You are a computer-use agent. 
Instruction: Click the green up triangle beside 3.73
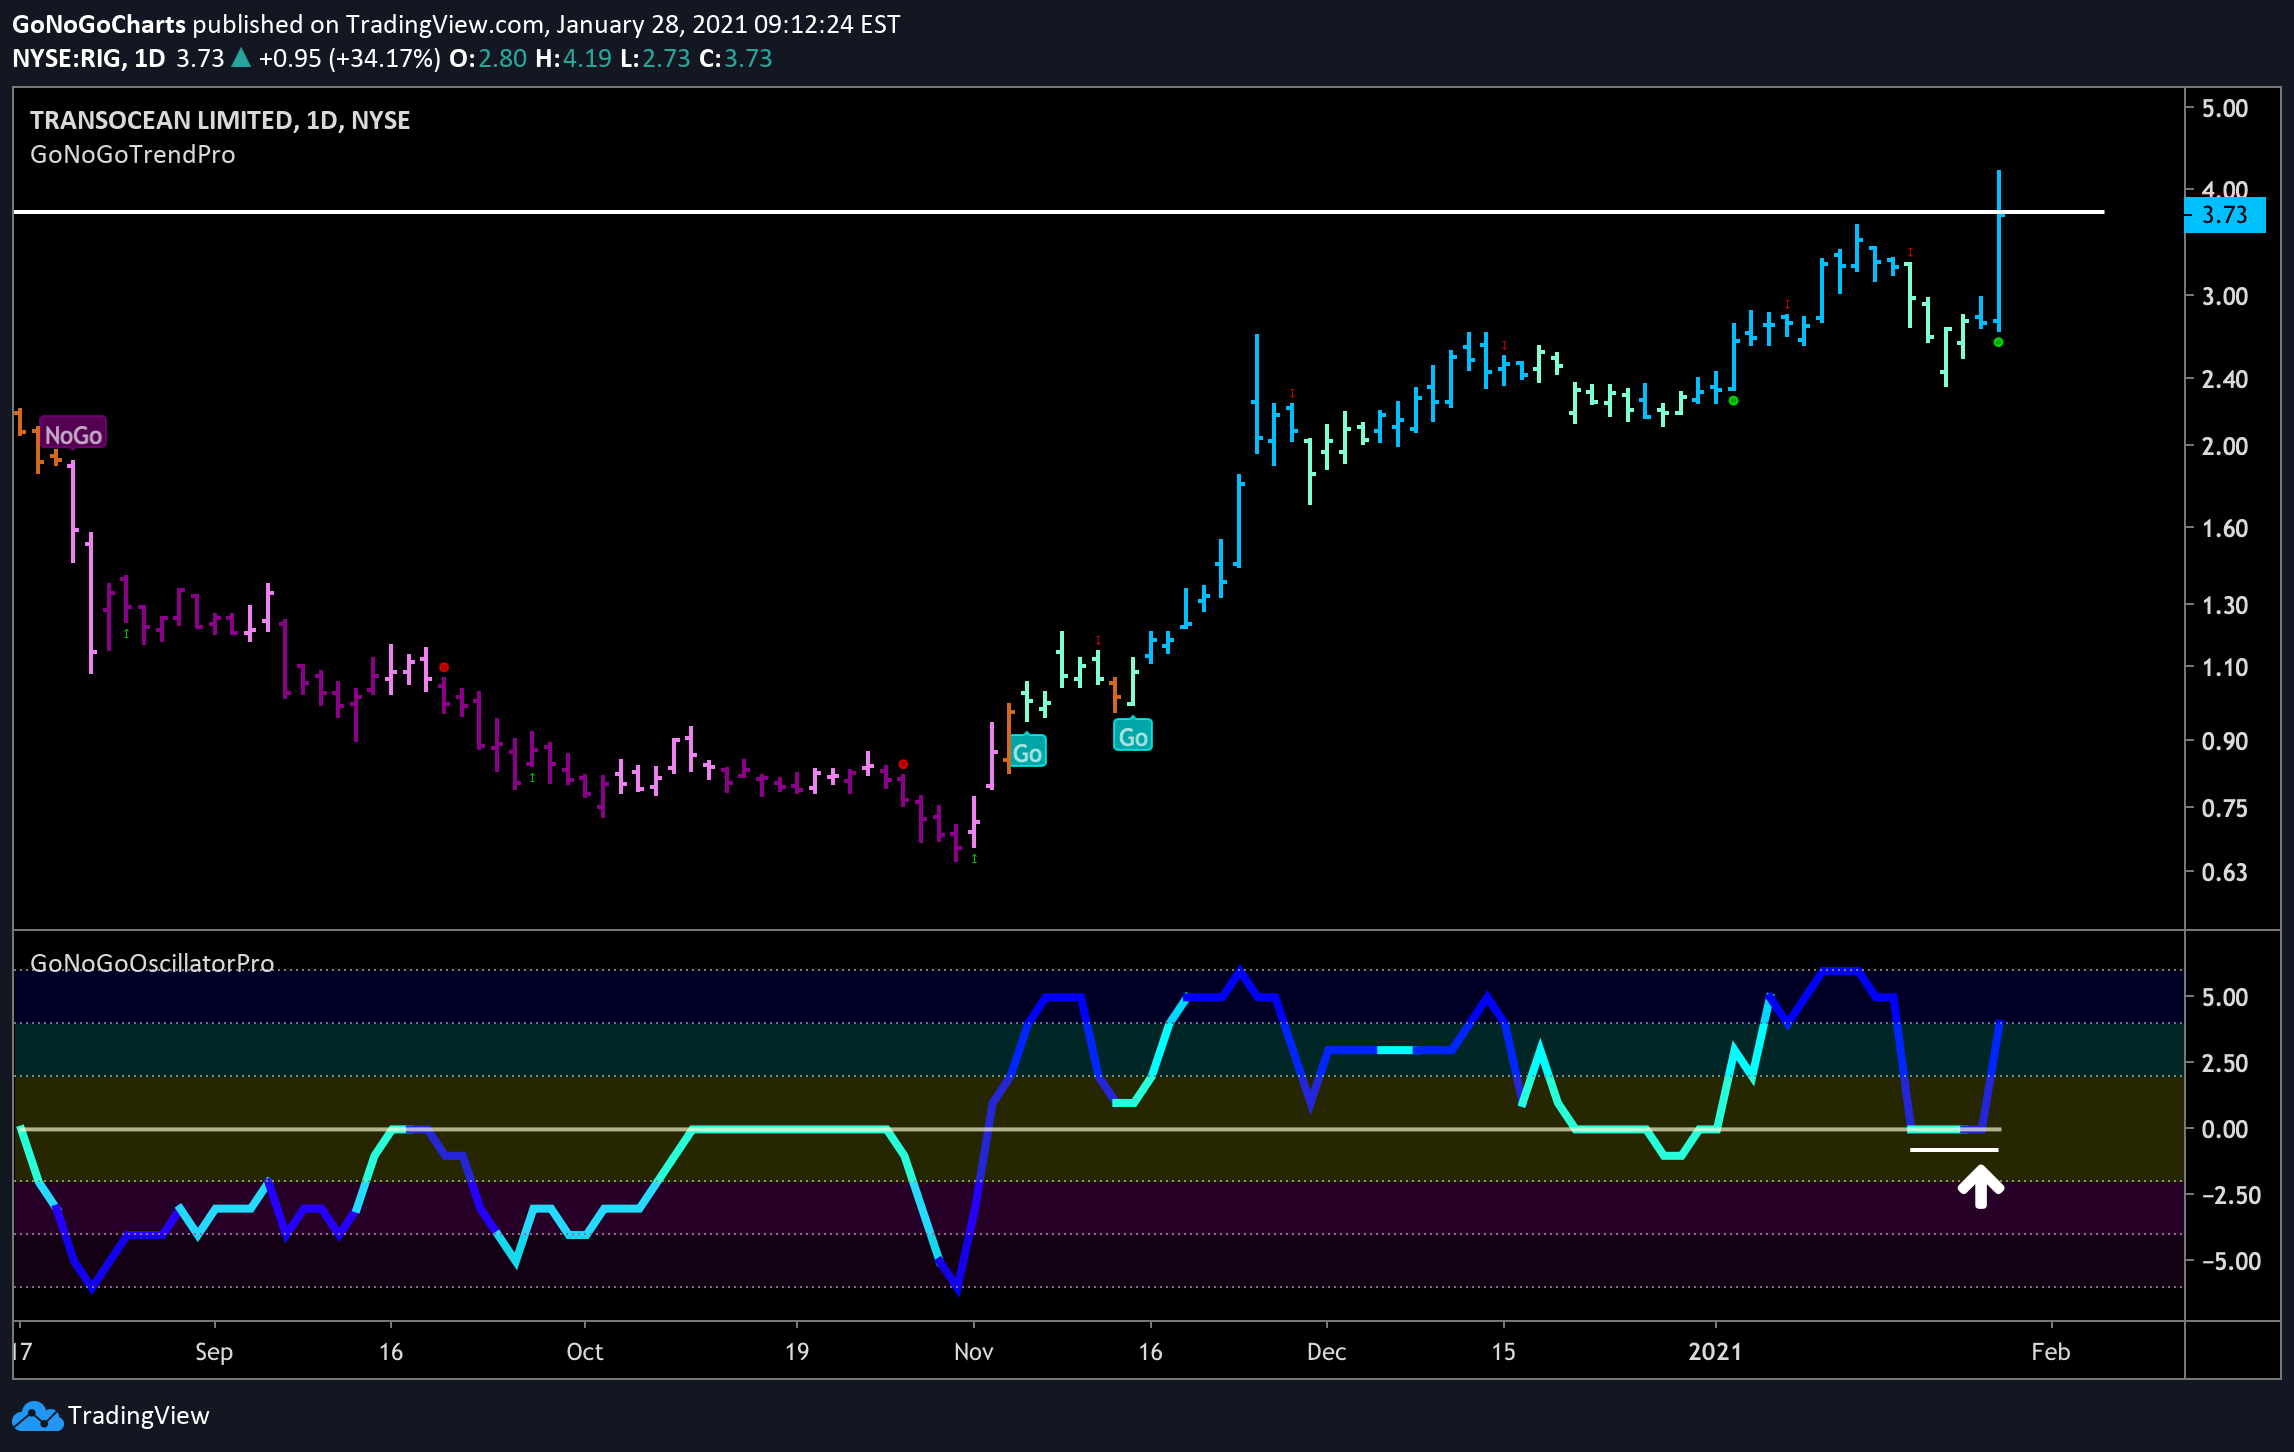pyautogui.click(x=241, y=58)
